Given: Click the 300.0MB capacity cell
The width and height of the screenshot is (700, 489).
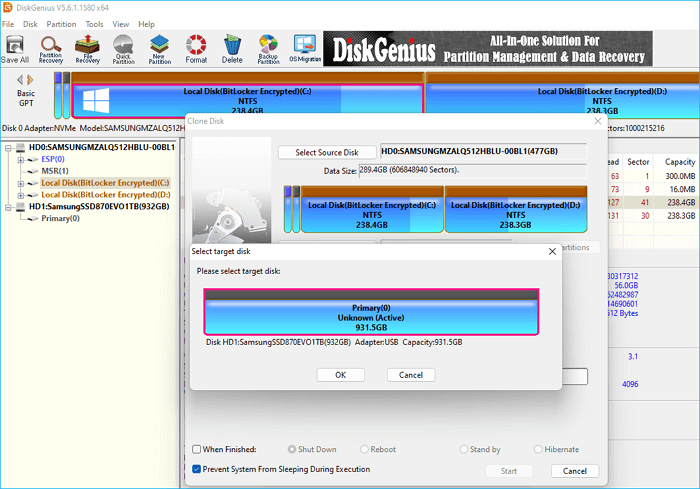Looking at the screenshot, I should pyautogui.click(x=680, y=176).
